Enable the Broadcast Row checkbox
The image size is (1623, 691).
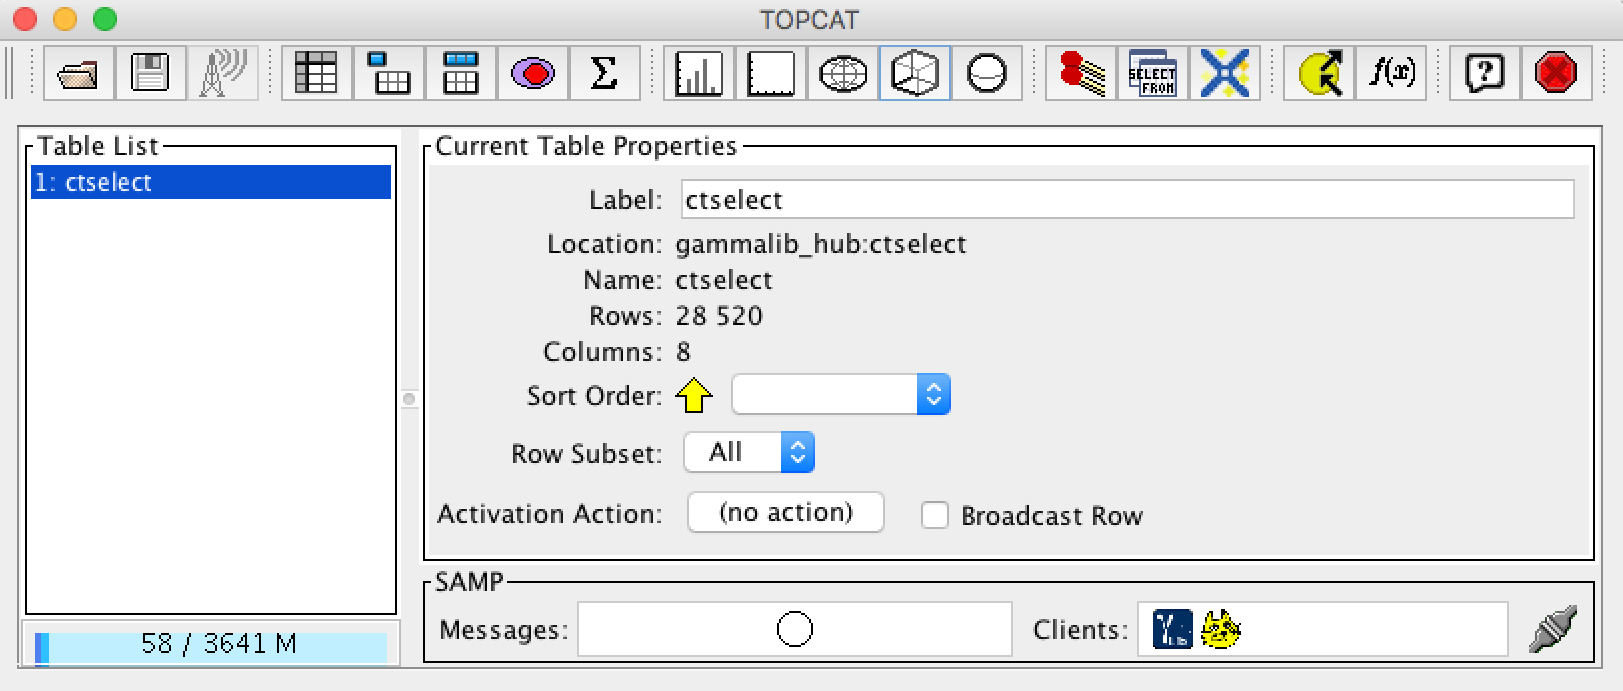(935, 515)
